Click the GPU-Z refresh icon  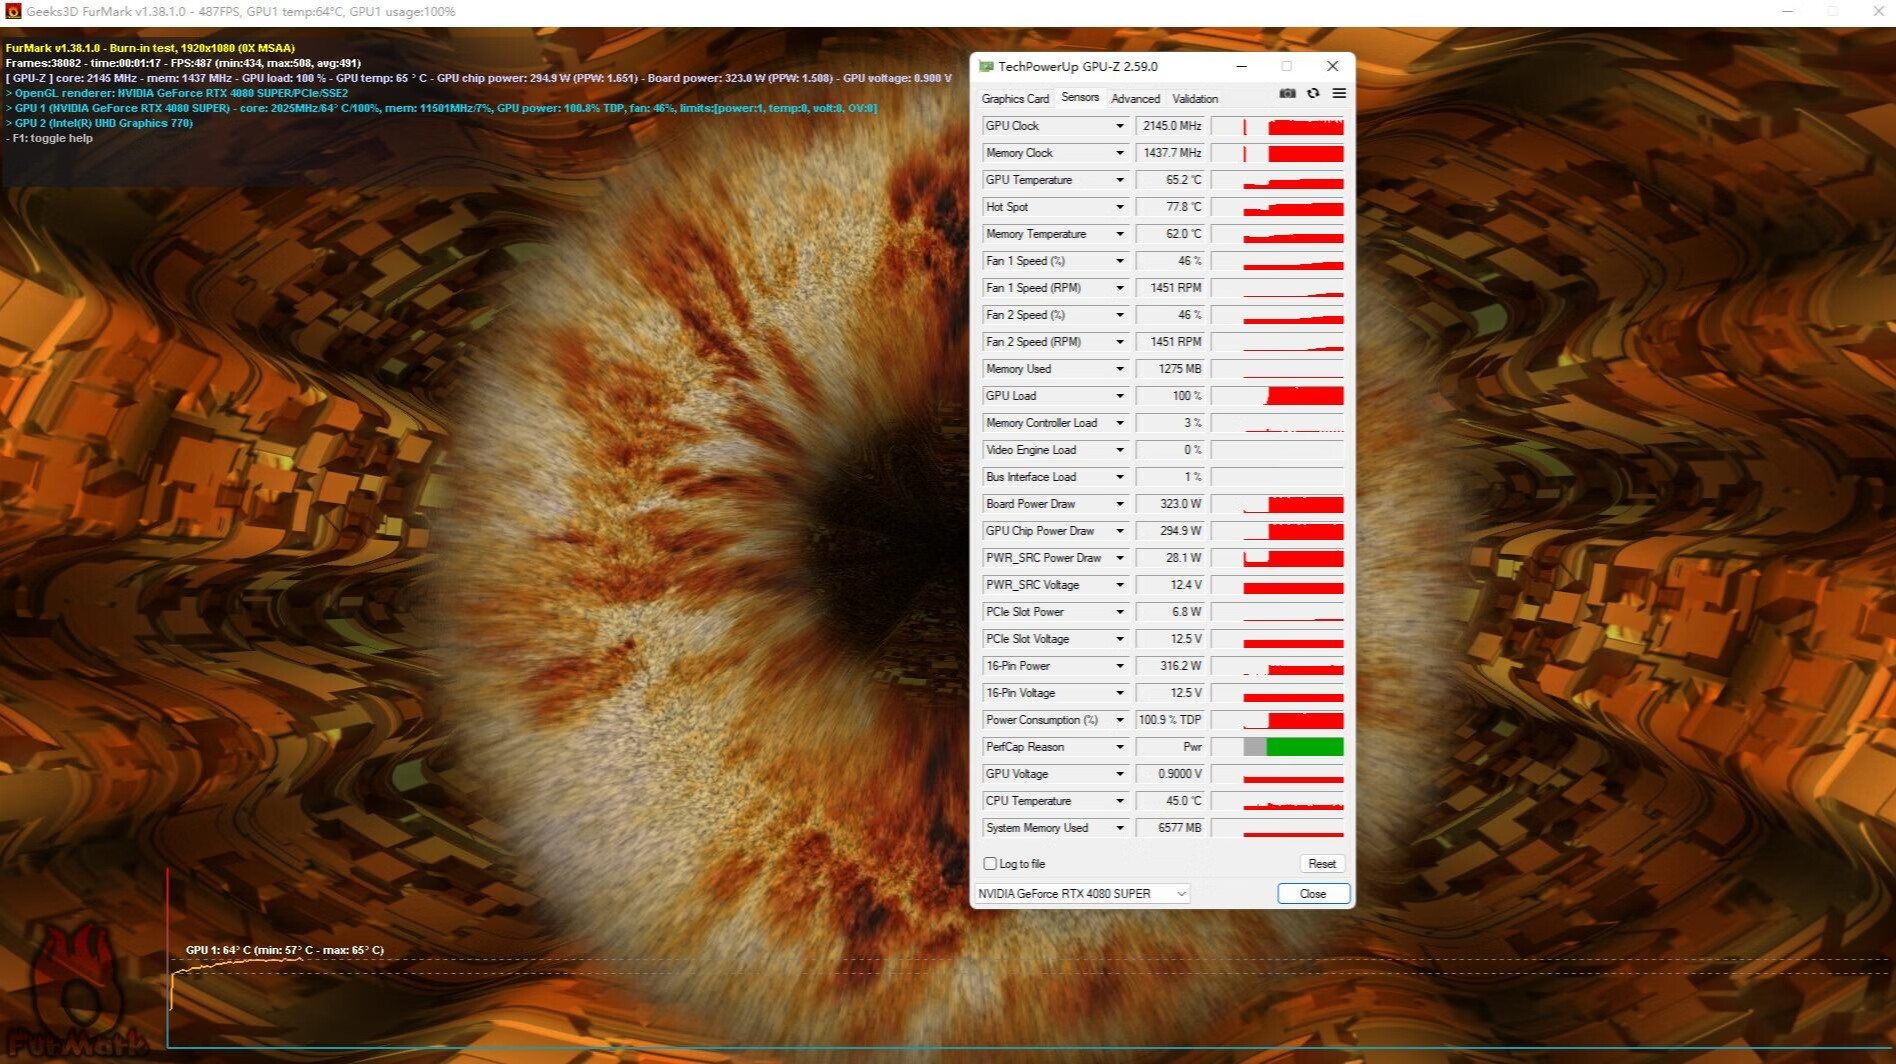coord(1313,93)
